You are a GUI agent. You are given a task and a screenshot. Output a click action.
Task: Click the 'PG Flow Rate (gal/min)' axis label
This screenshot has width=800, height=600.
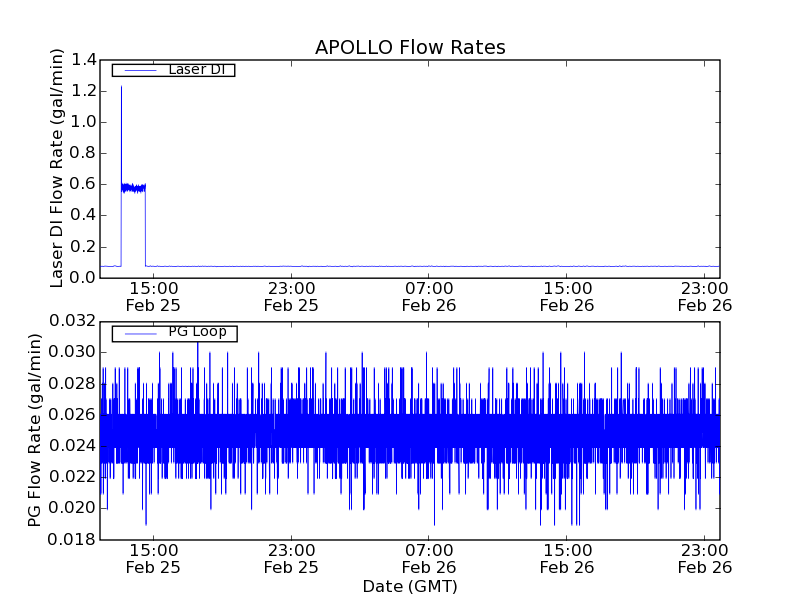(35, 430)
